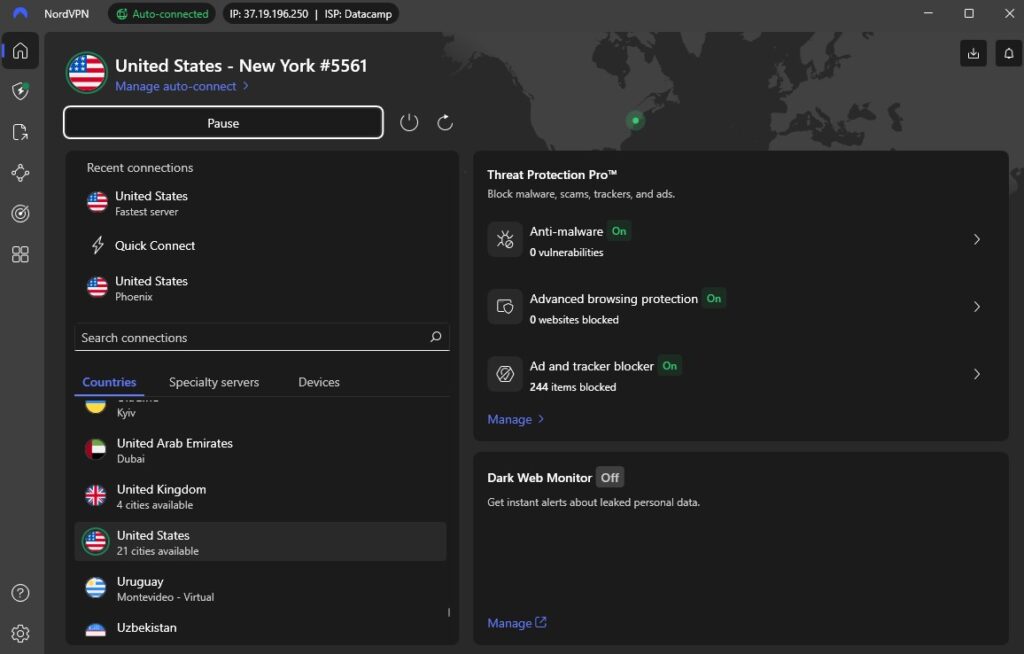Screen dimensions: 1024x654
Task: Select the Kyiv server entry
Action: pos(261,410)
